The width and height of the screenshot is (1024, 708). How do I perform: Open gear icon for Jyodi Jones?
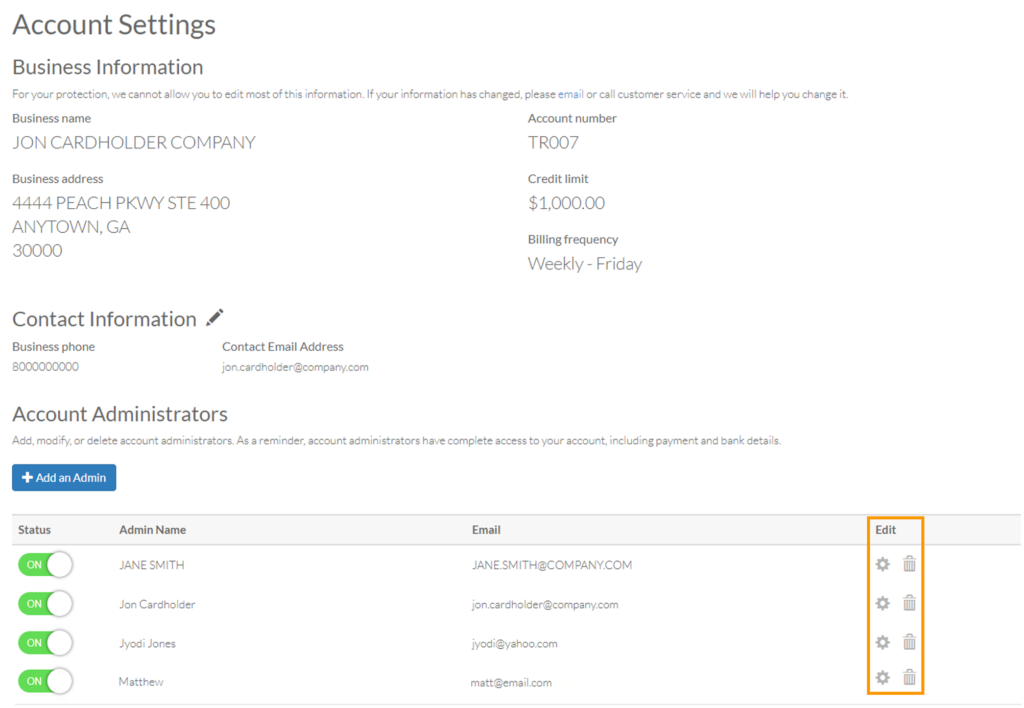882,642
